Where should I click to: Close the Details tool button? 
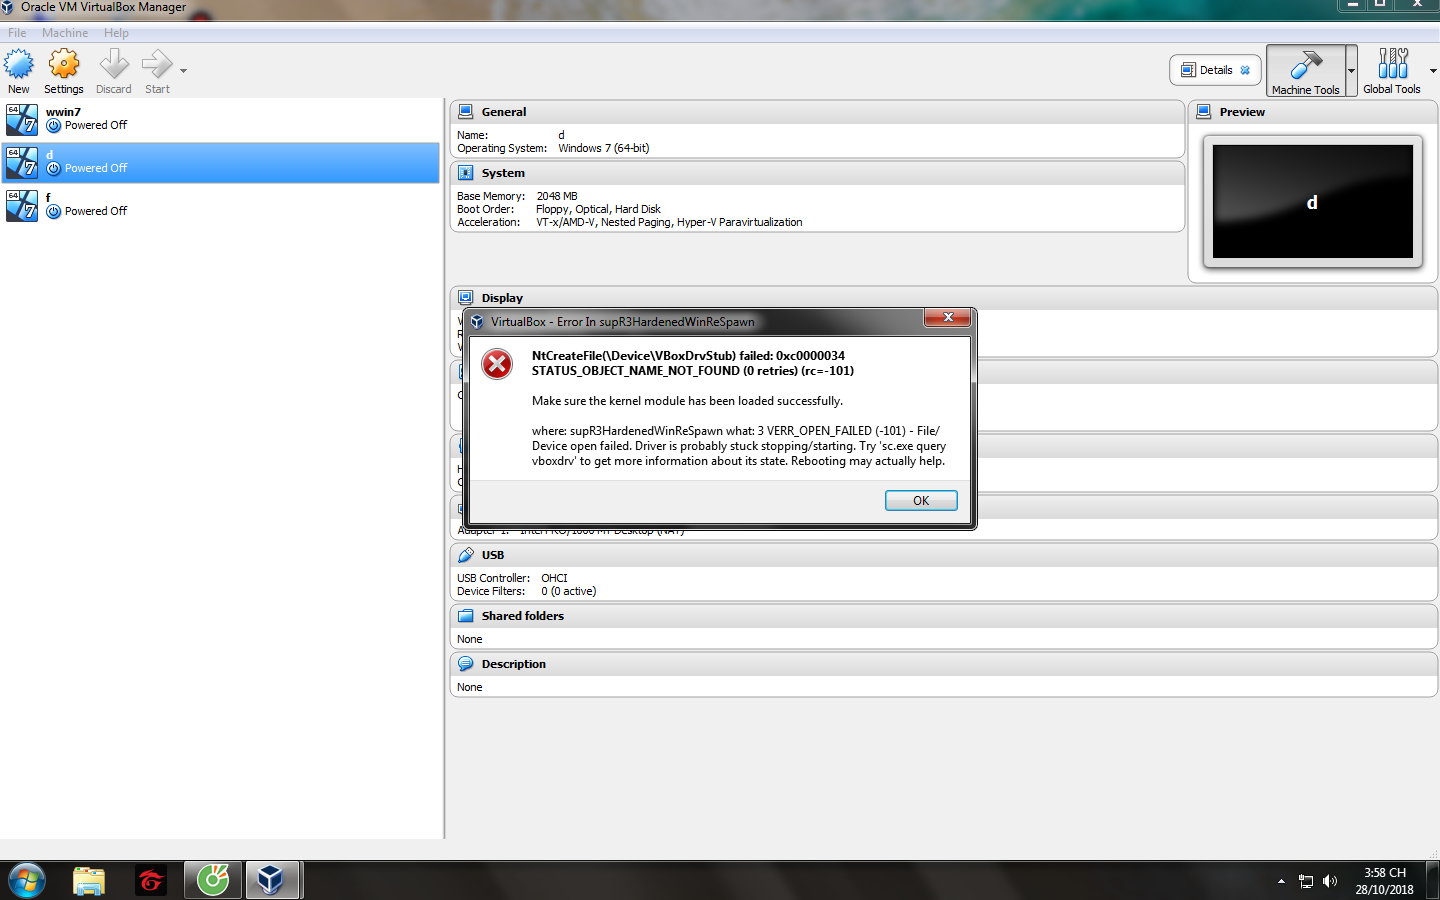1245,70
